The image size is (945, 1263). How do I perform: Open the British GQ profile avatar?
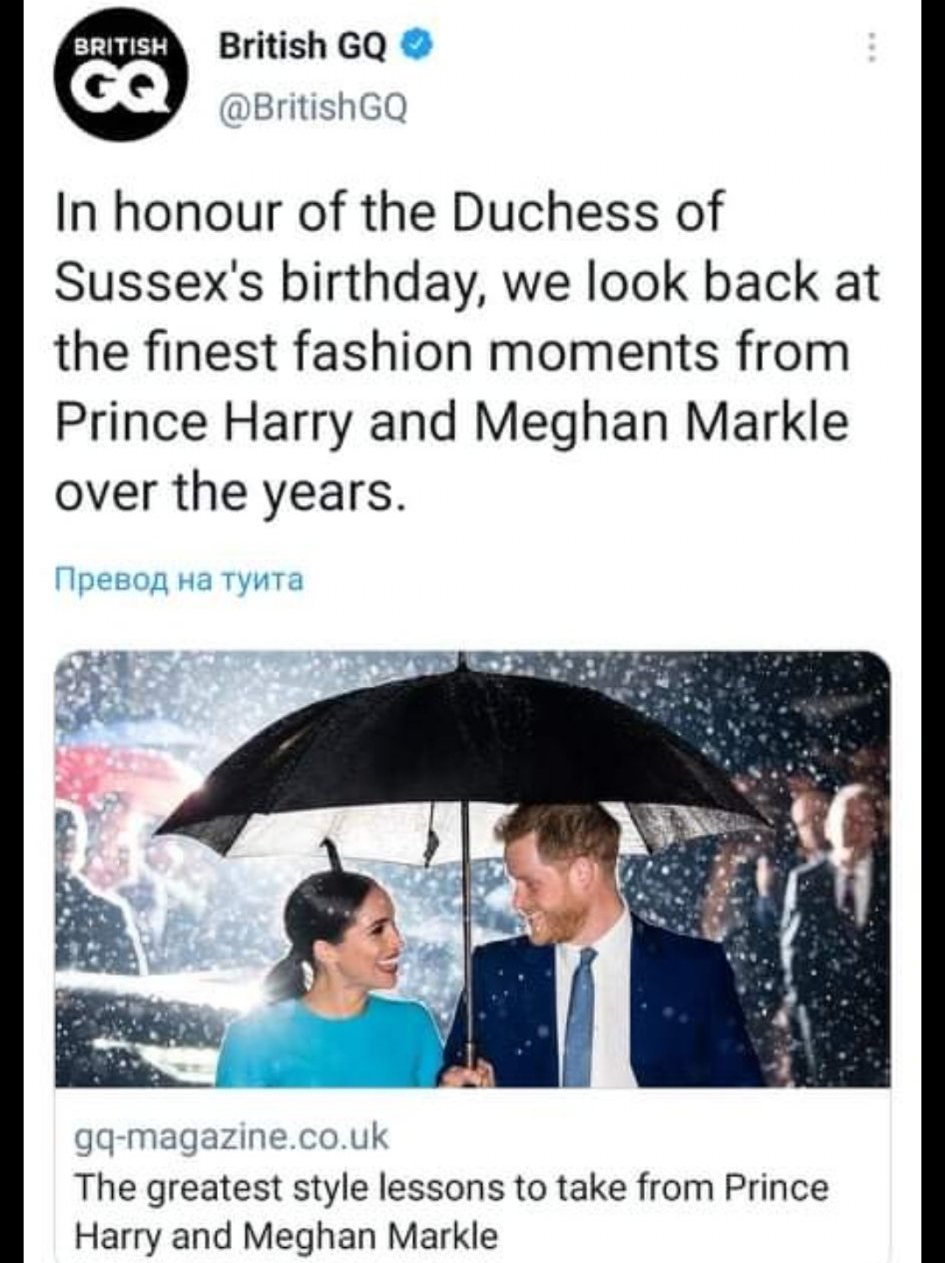coord(125,74)
